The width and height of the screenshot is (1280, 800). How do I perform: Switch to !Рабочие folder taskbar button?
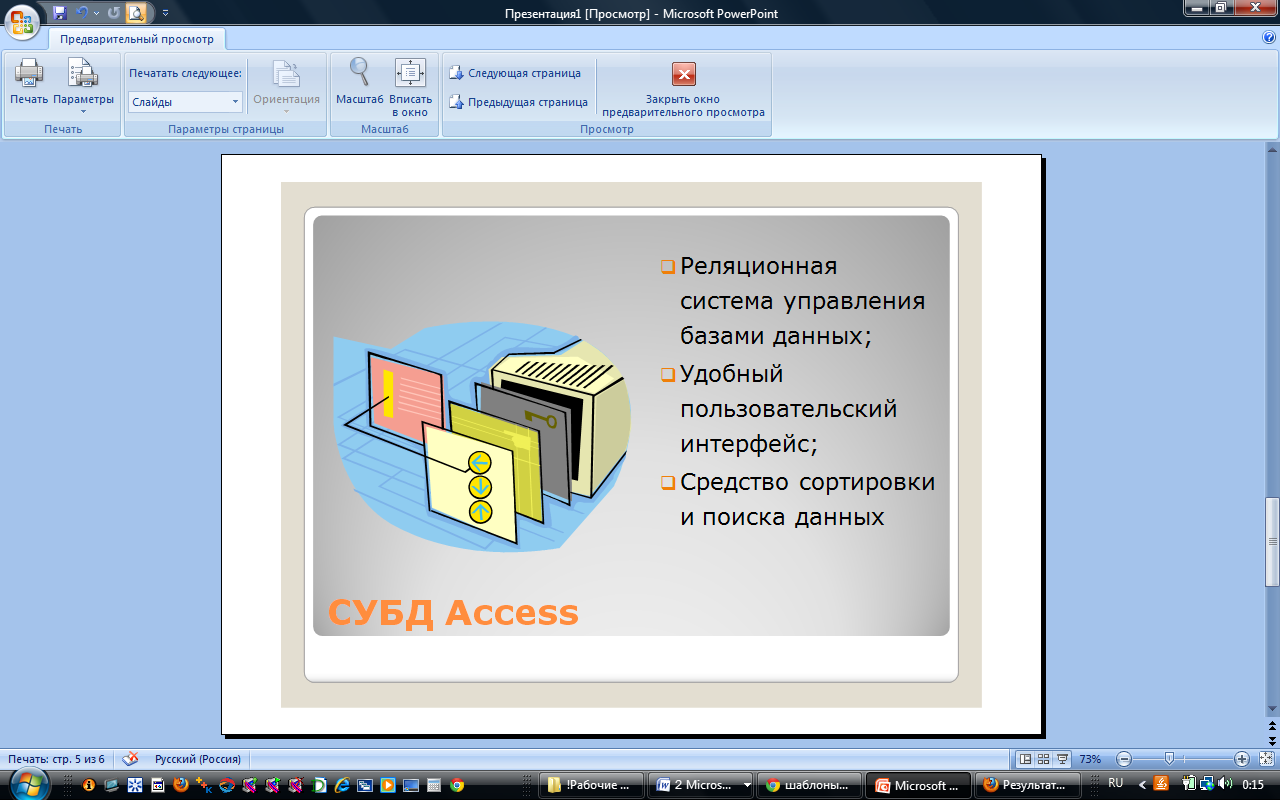click(590, 785)
